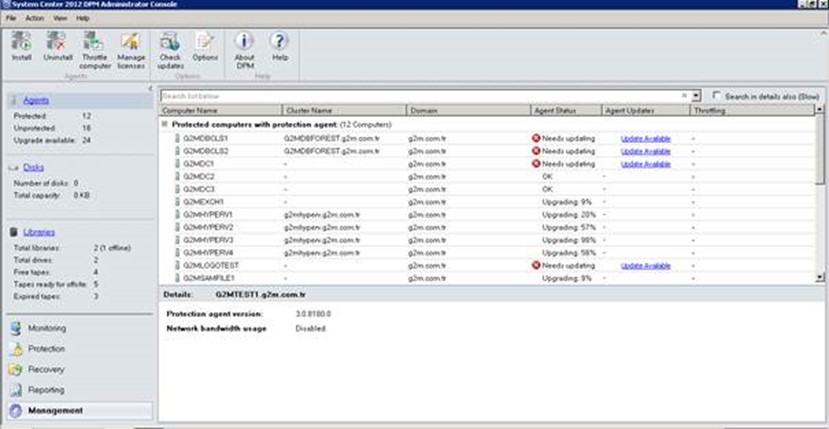Open the View menu
The width and height of the screenshot is (829, 429).
pos(60,18)
